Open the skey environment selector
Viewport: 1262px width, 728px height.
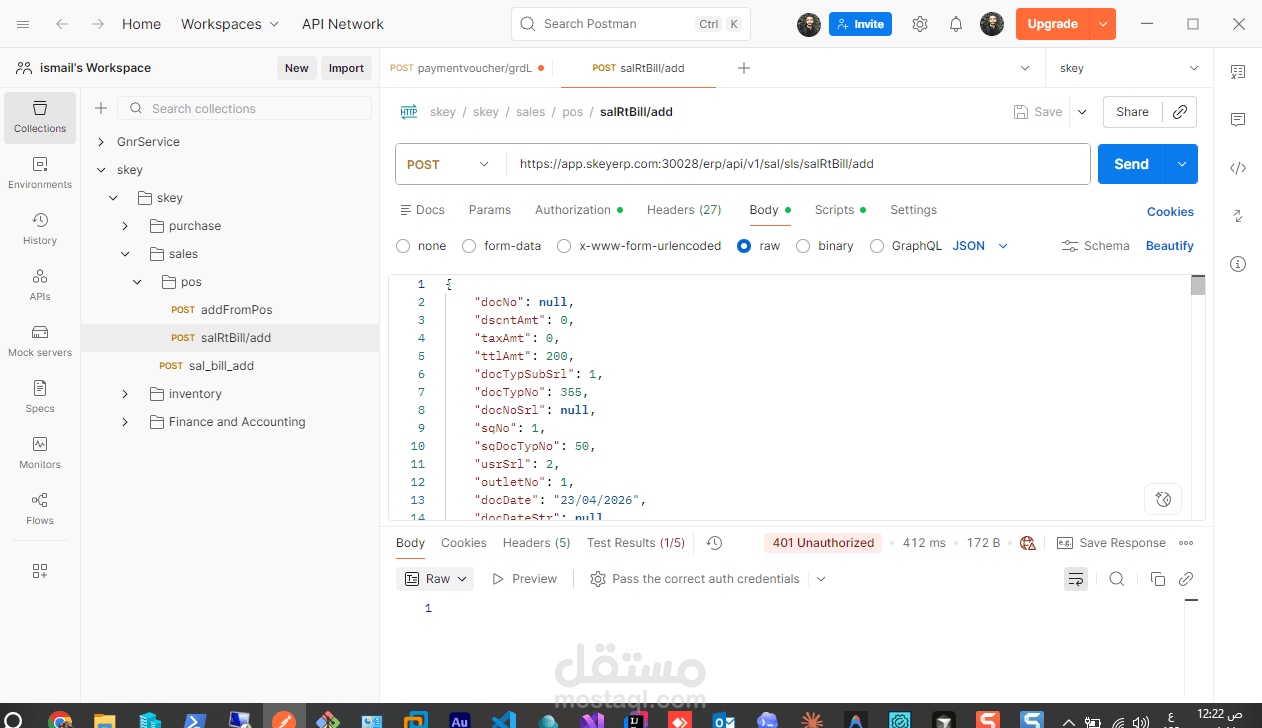tap(1129, 68)
